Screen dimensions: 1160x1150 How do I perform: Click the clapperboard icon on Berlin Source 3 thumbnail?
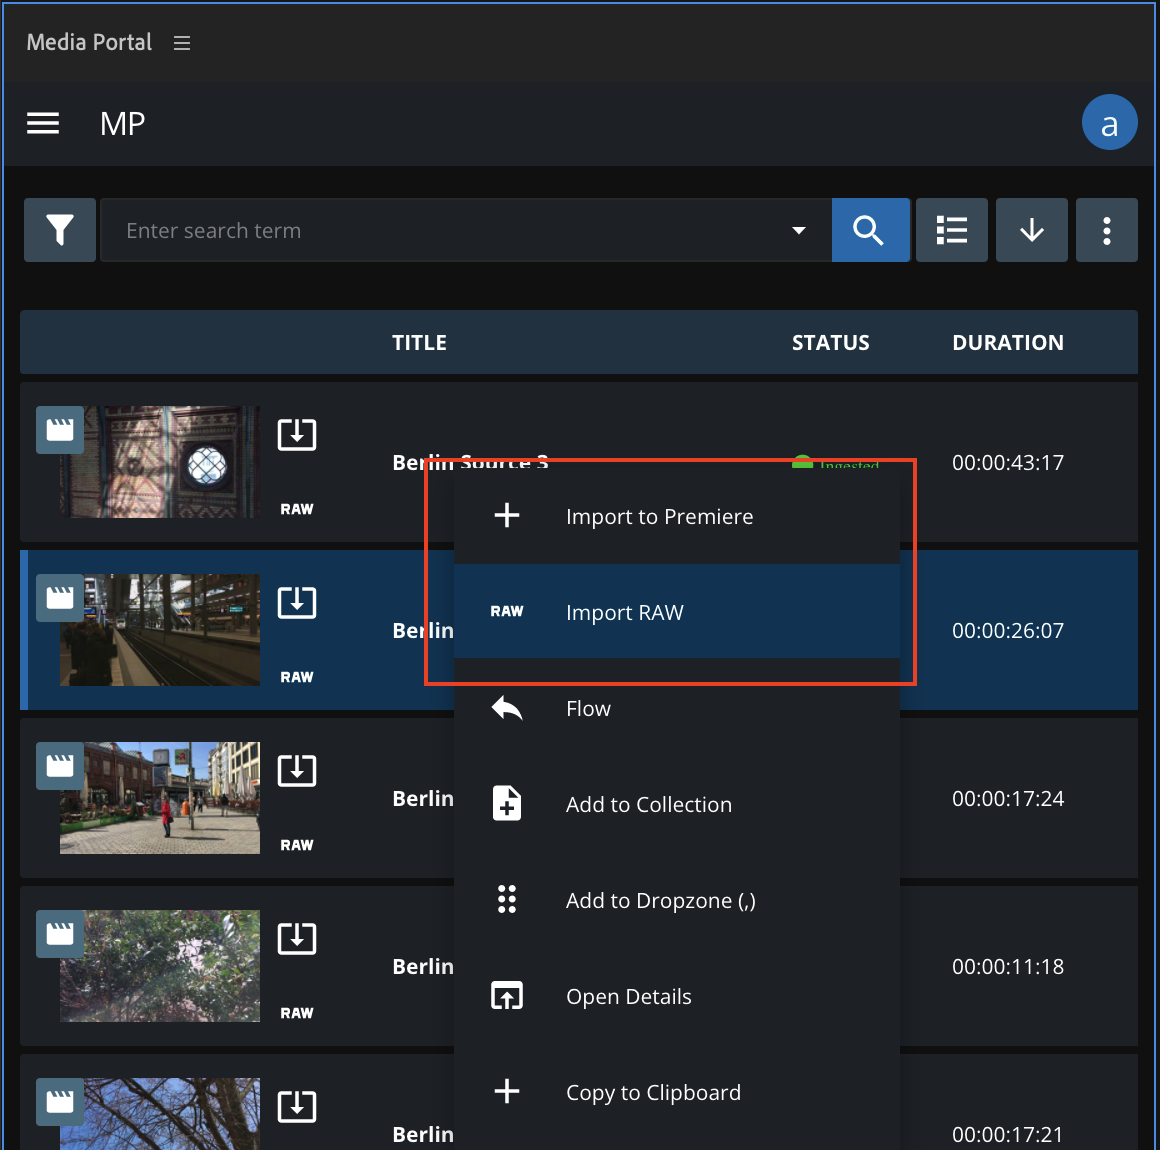click(x=60, y=429)
